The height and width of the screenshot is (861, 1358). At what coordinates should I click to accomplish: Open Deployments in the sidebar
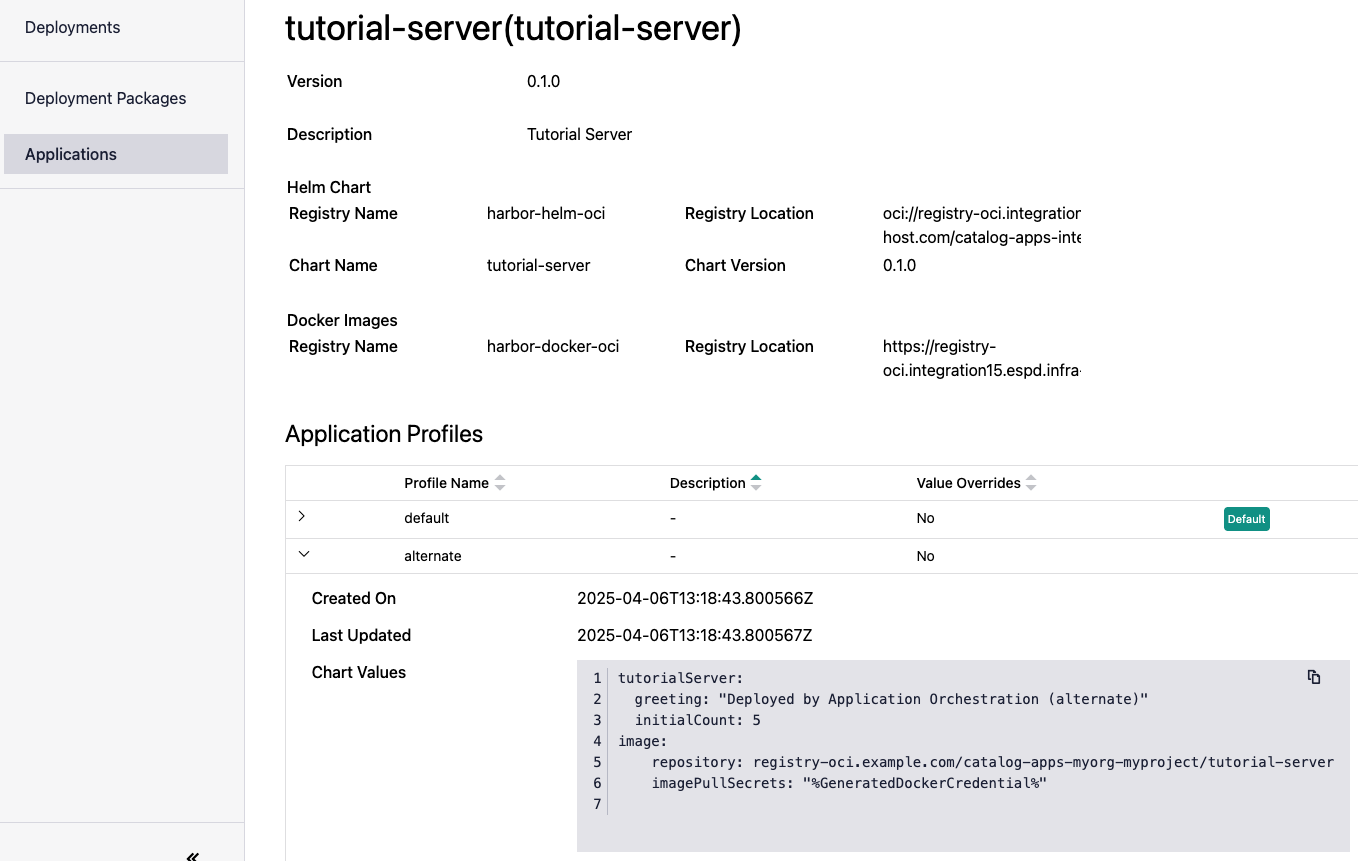click(x=72, y=28)
